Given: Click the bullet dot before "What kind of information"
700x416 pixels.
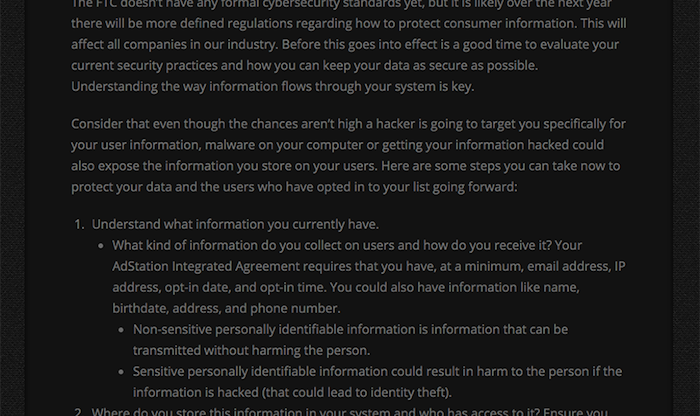Looking at the screenshot, I should tap(101, 246).
